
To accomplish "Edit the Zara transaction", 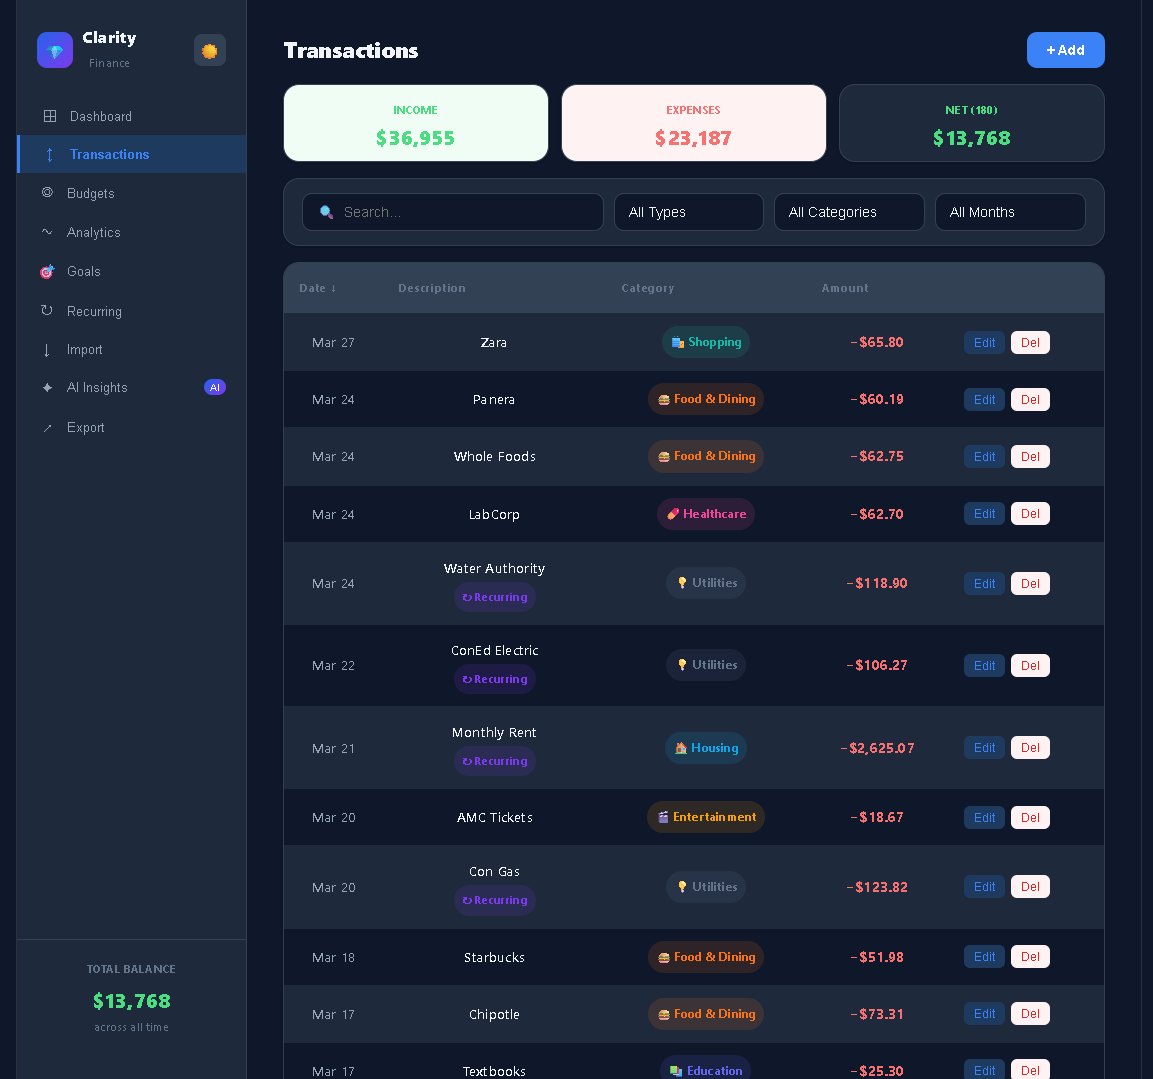I will [984, 343].
